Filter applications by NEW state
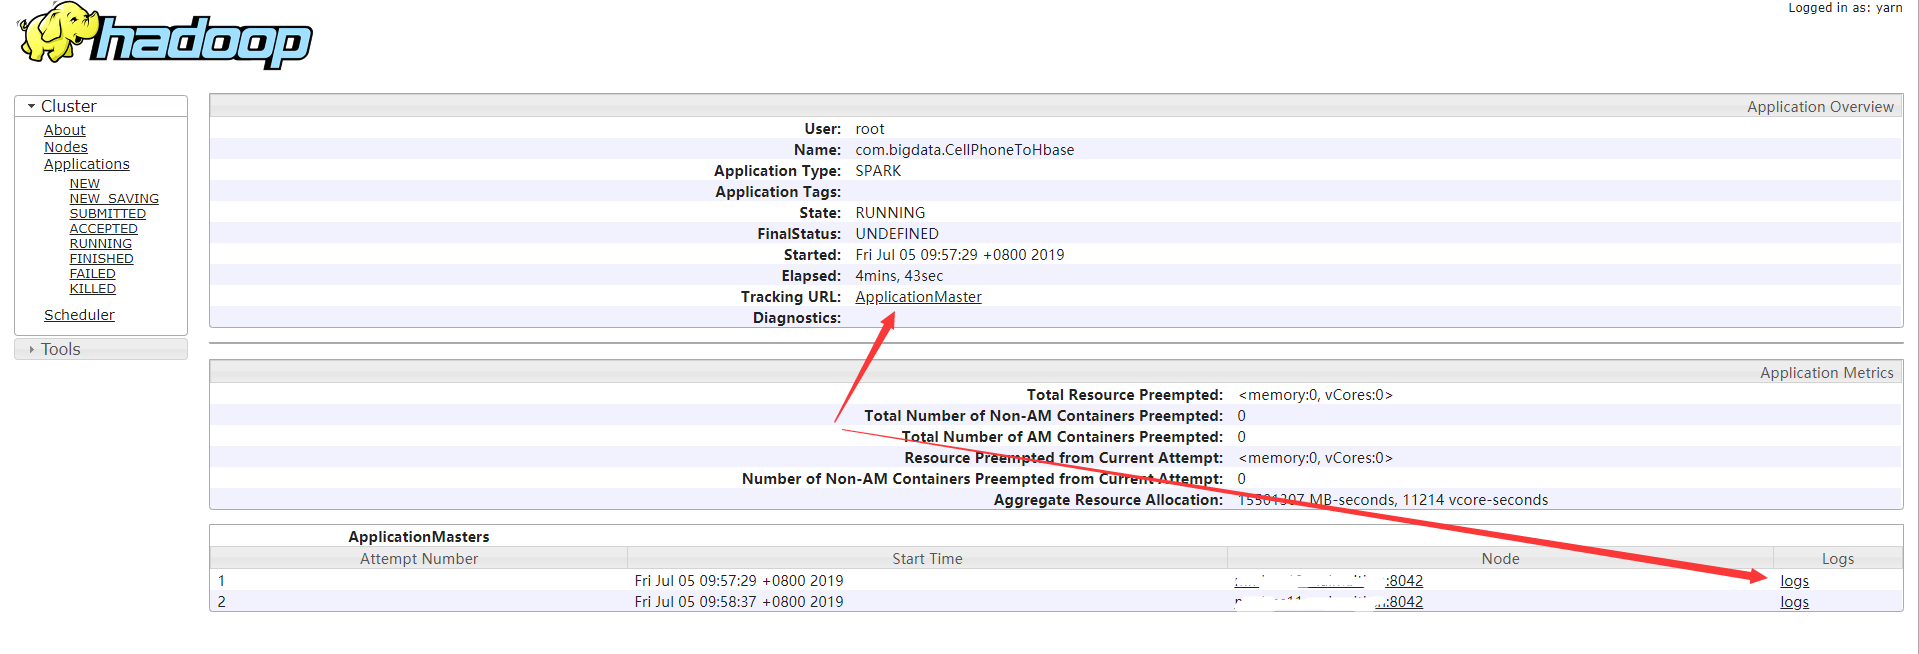The image size is (1919, 654). (x=85, y=184)
